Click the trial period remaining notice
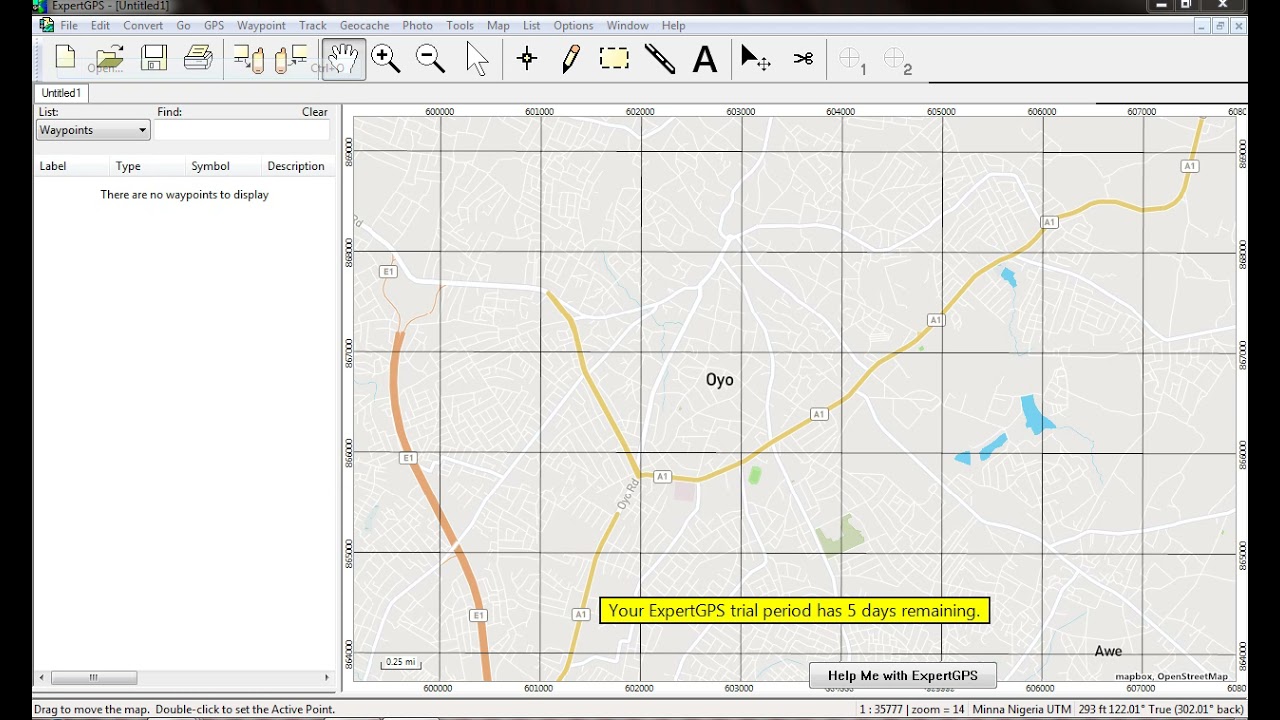 pos(794,610)
